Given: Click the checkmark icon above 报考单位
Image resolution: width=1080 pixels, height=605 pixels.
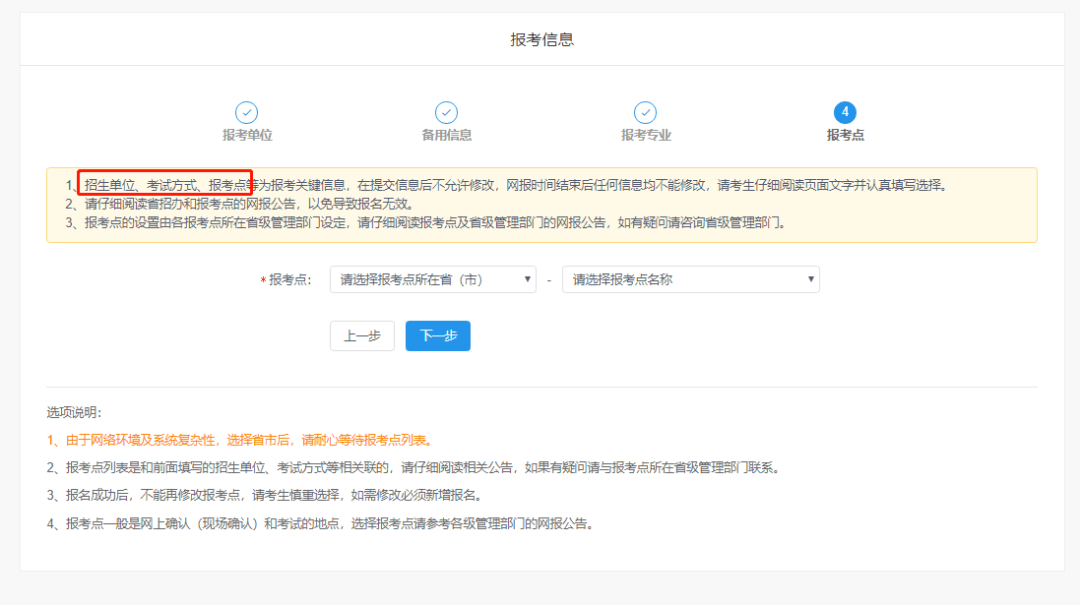Looking at the screenshot, I should [x=246, y=113].
